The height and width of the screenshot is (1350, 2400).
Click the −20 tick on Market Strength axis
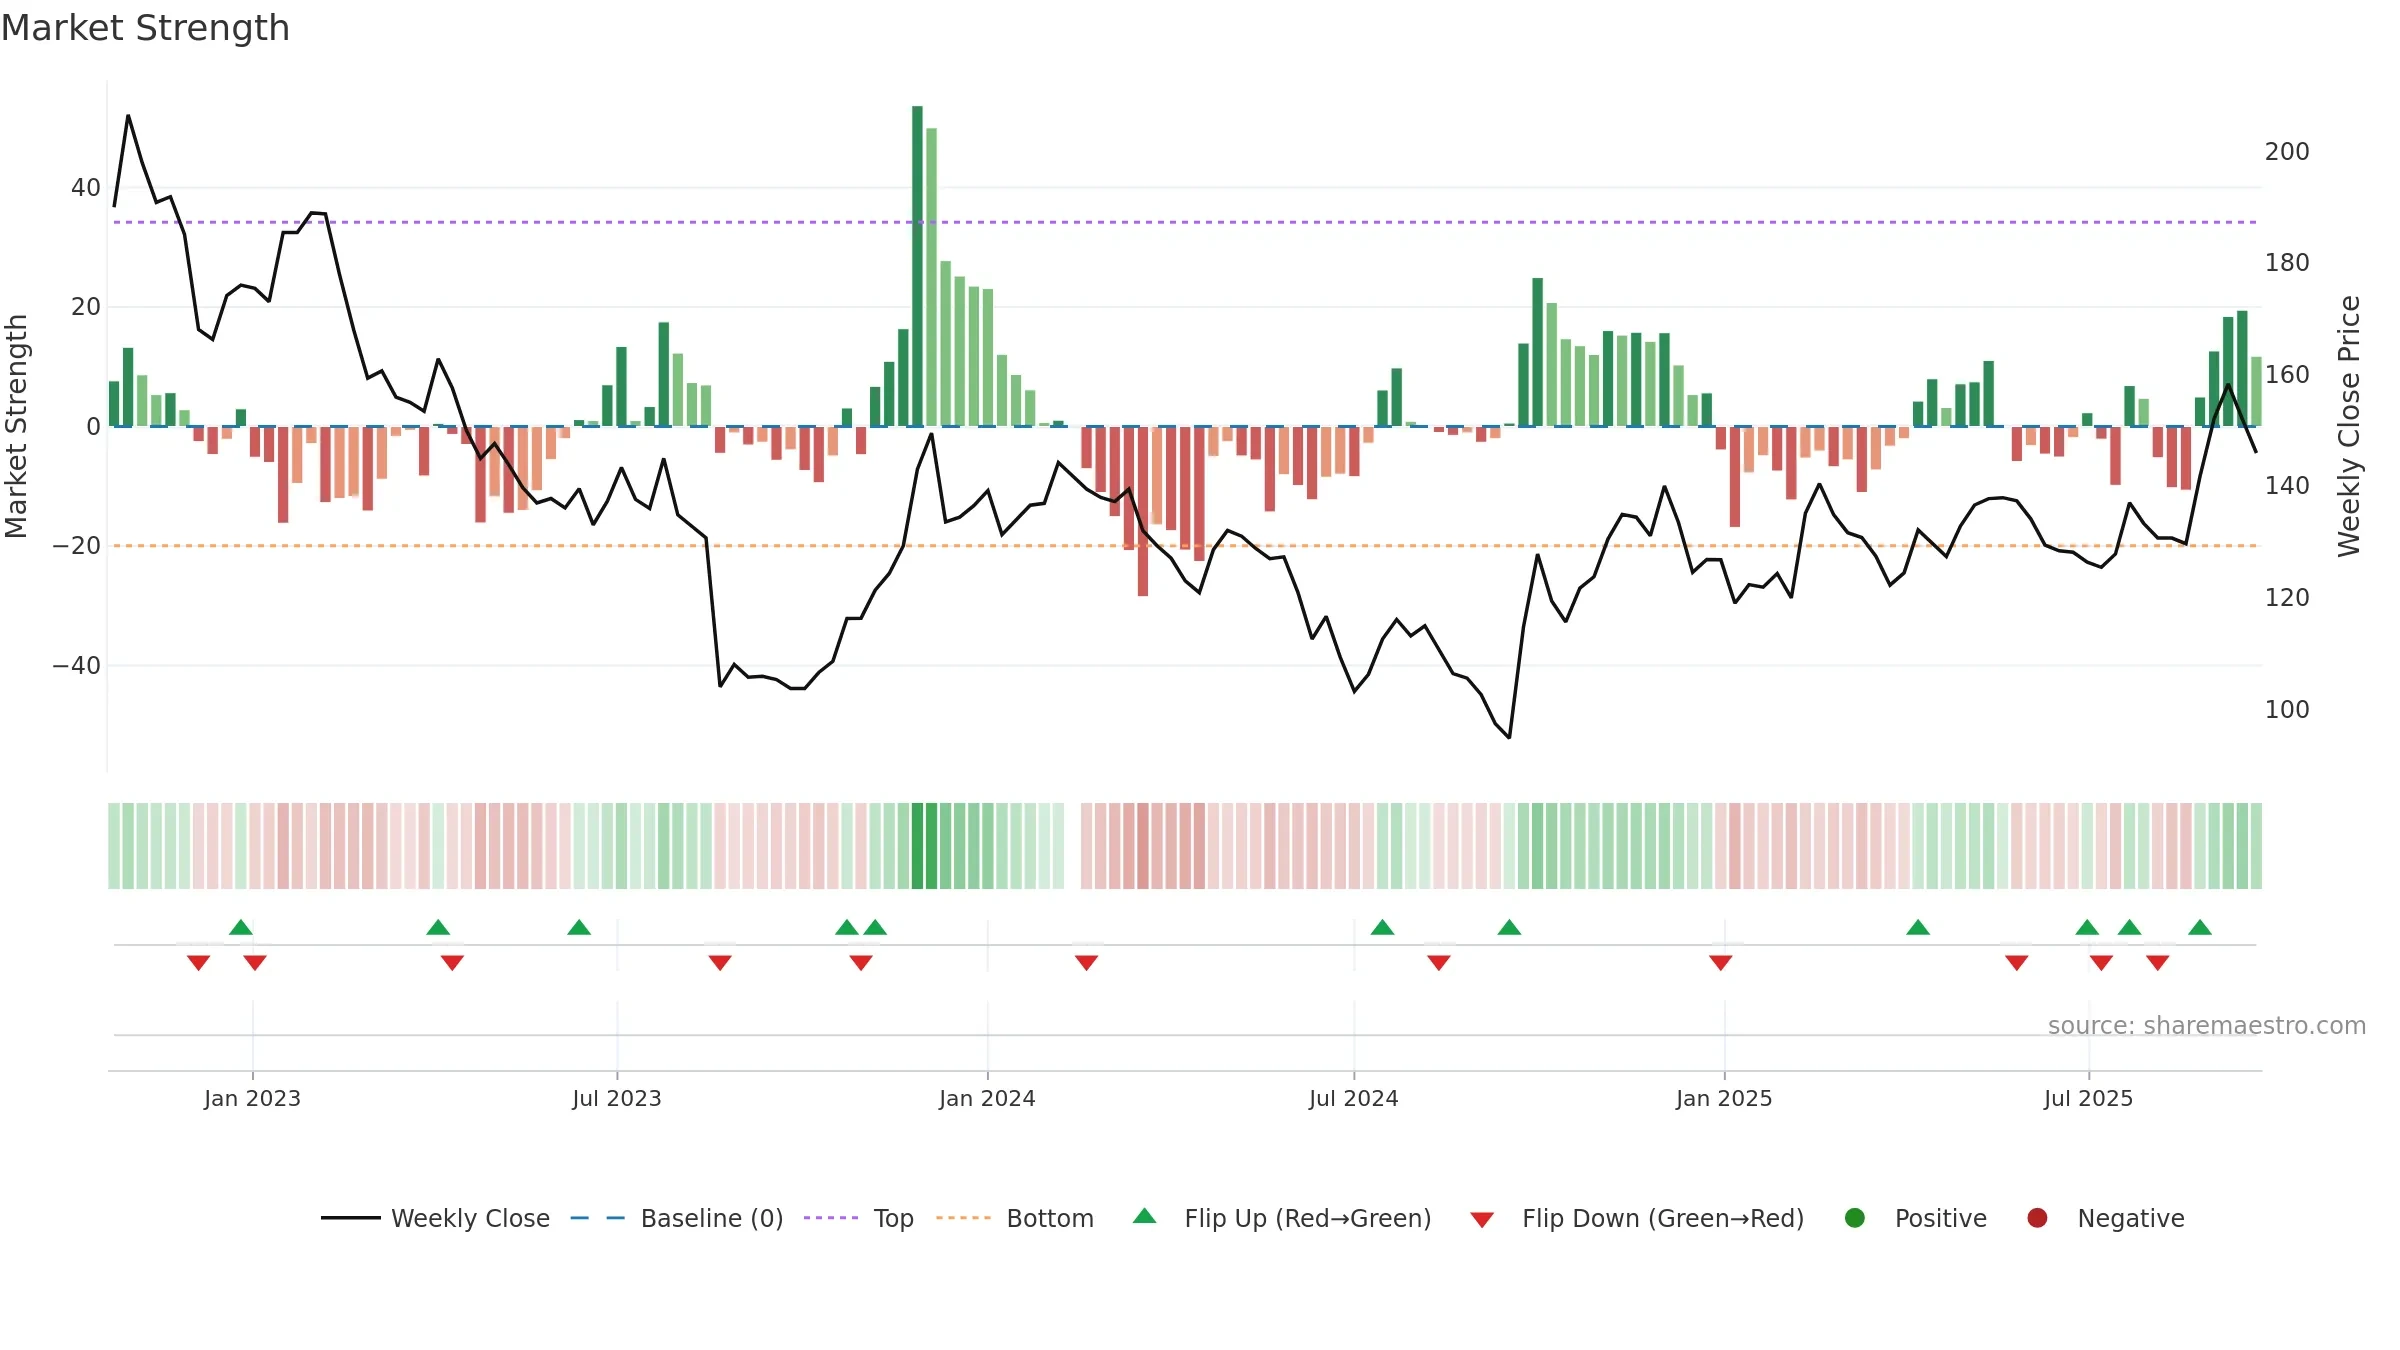(x=77, y=546)
